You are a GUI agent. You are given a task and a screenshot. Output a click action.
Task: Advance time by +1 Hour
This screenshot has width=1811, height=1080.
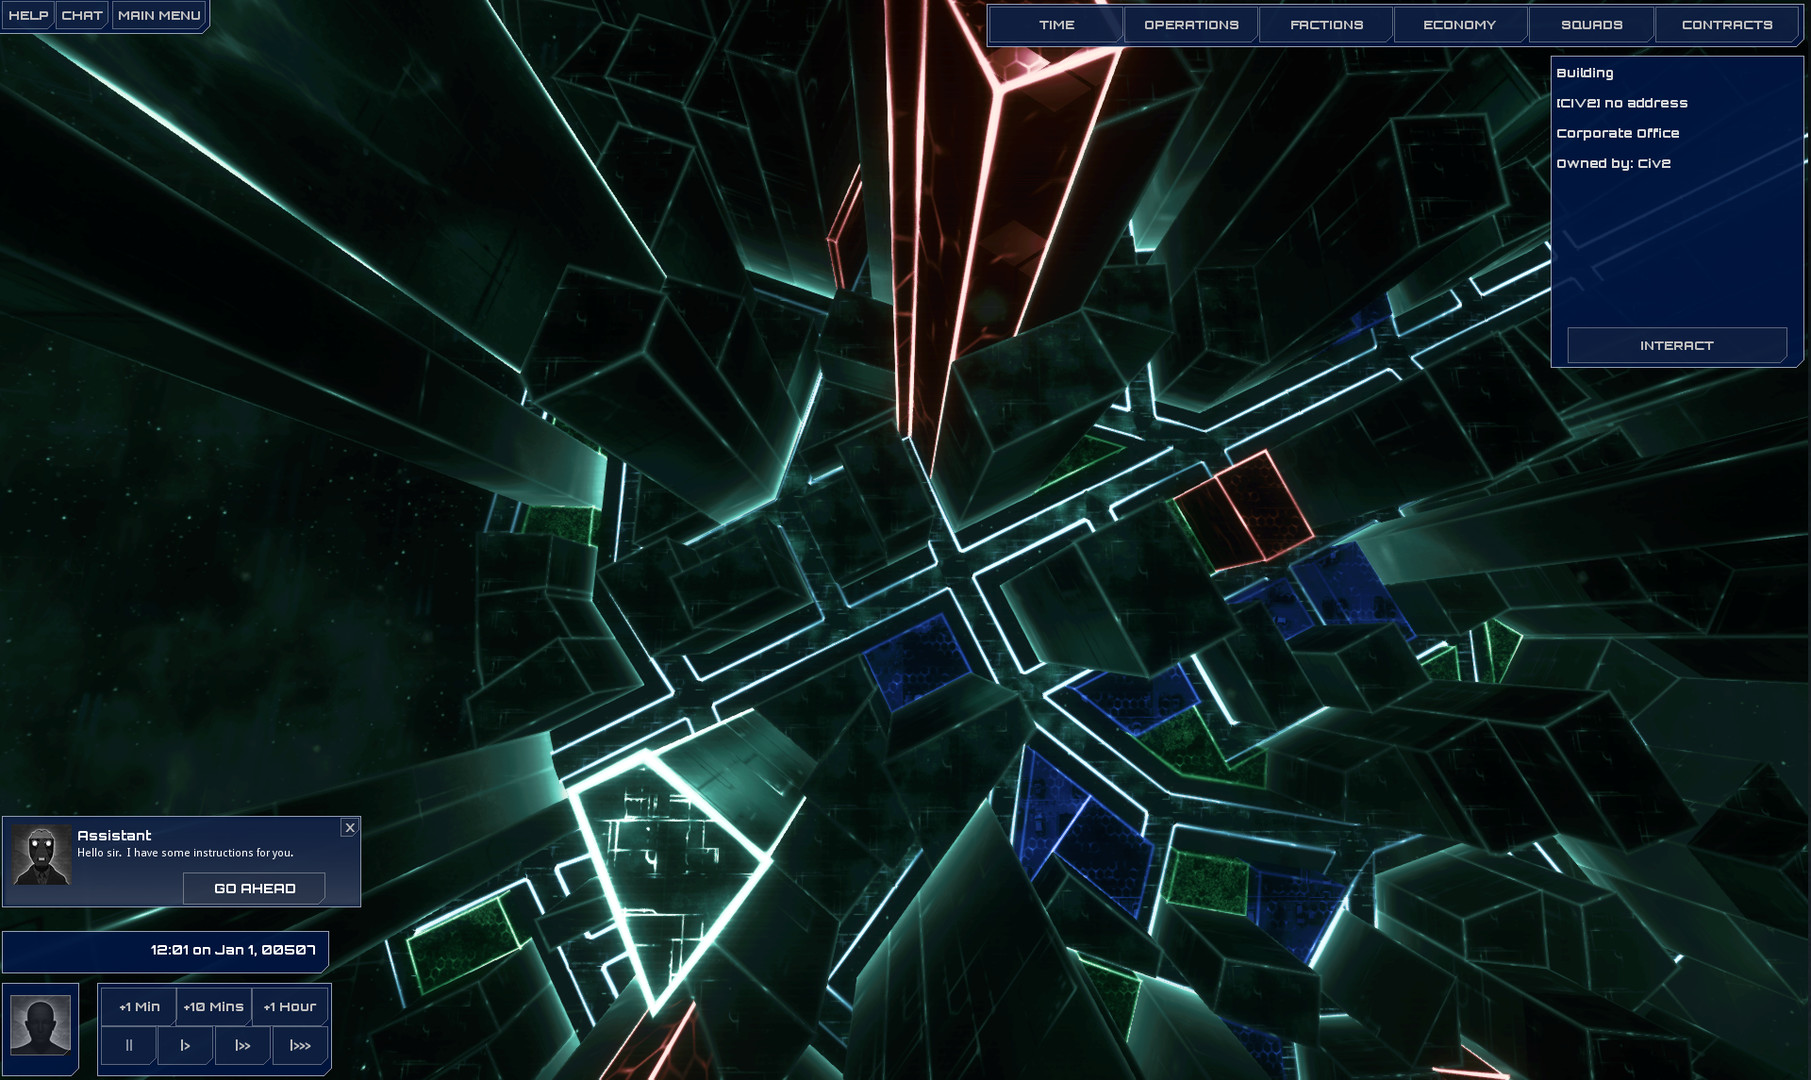(x=290, y=1006)
